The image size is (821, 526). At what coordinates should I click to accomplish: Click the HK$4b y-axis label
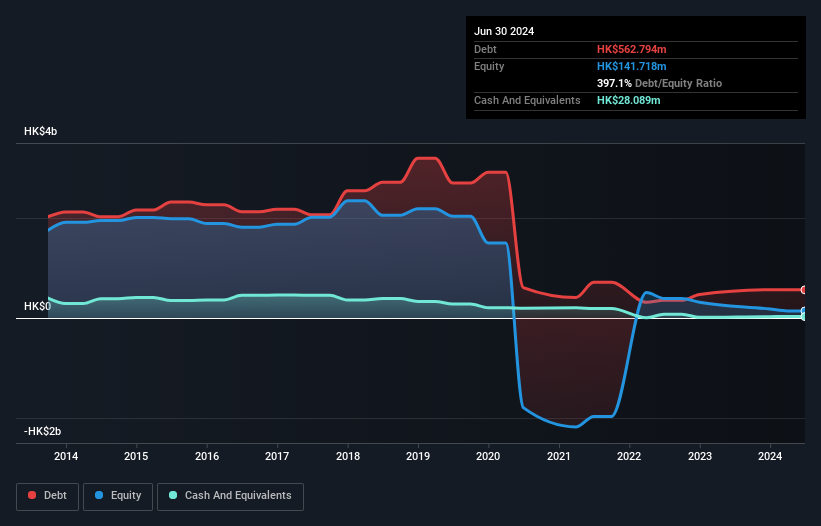(x=40, y=131)
